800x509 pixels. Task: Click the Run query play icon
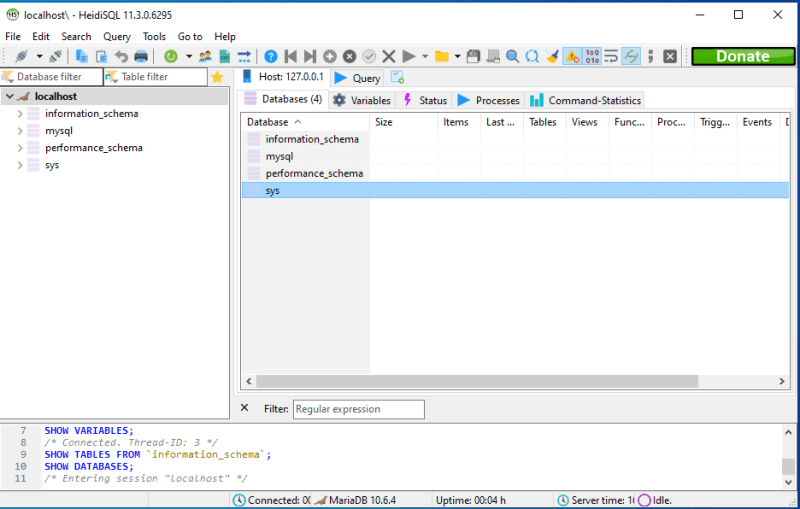[409, 56]
